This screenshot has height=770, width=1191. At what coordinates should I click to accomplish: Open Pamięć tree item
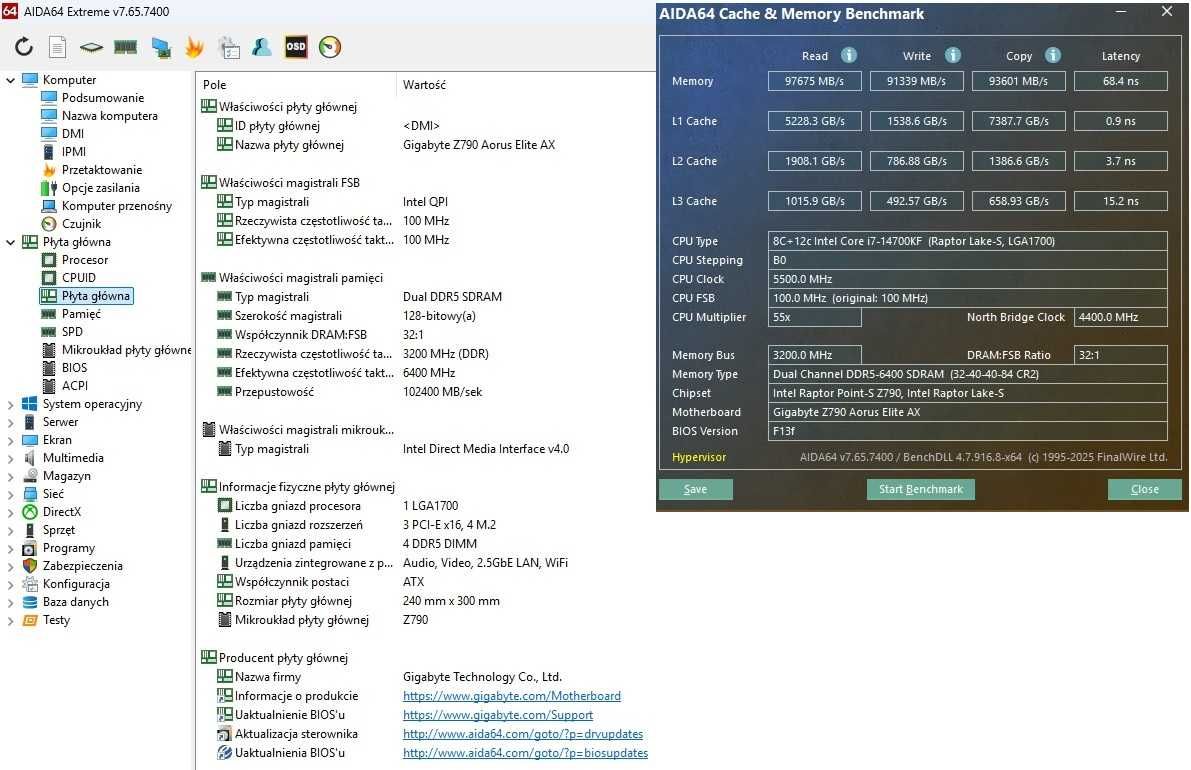tap(81, 314)
